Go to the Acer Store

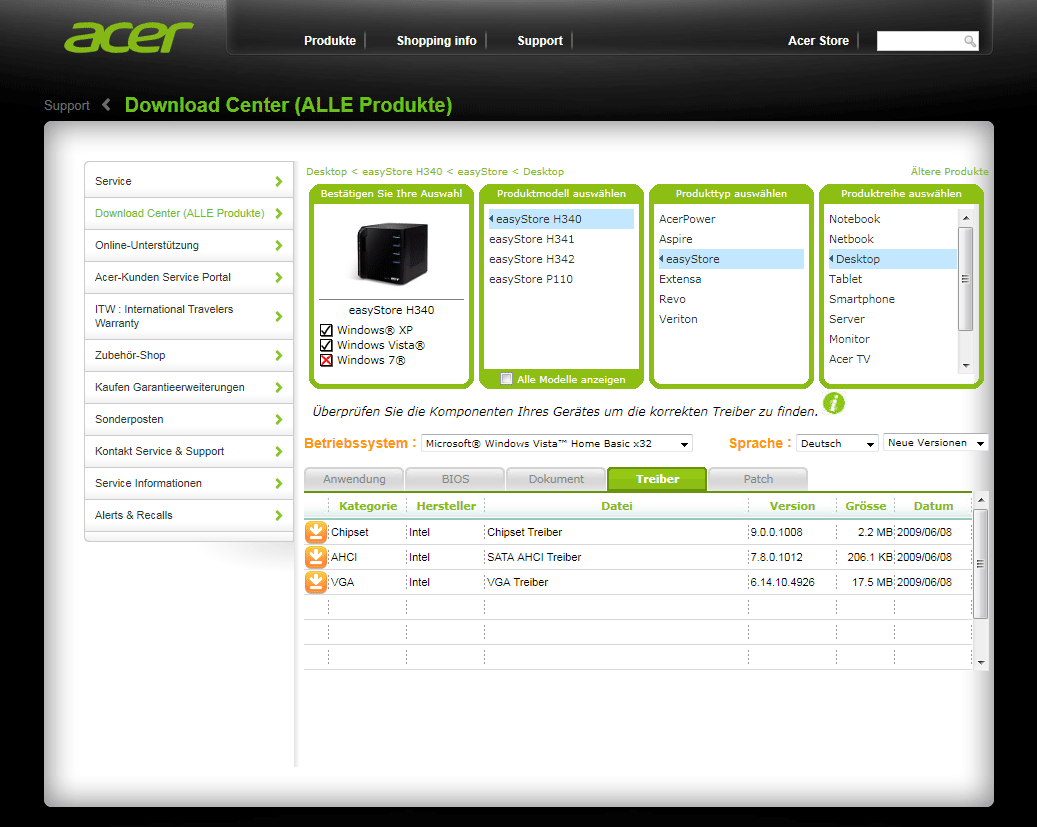(818, 41)
